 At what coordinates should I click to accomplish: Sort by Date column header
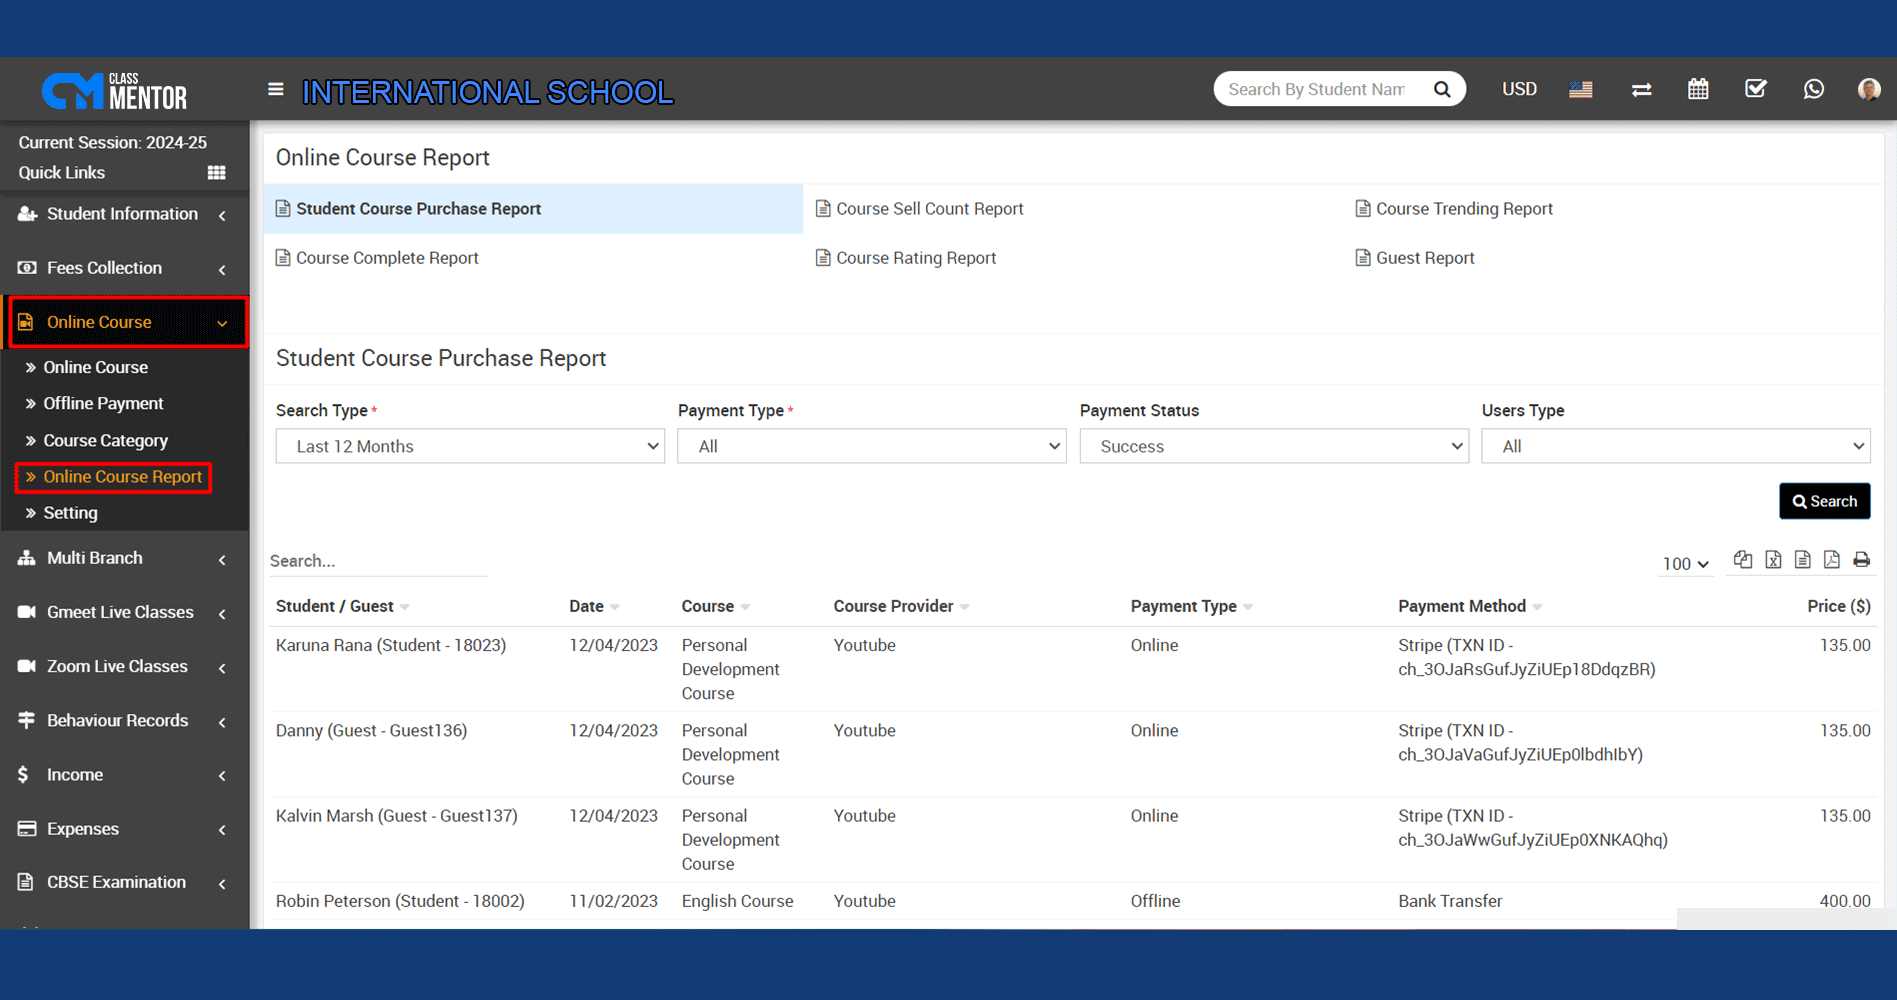coord(595,606)
